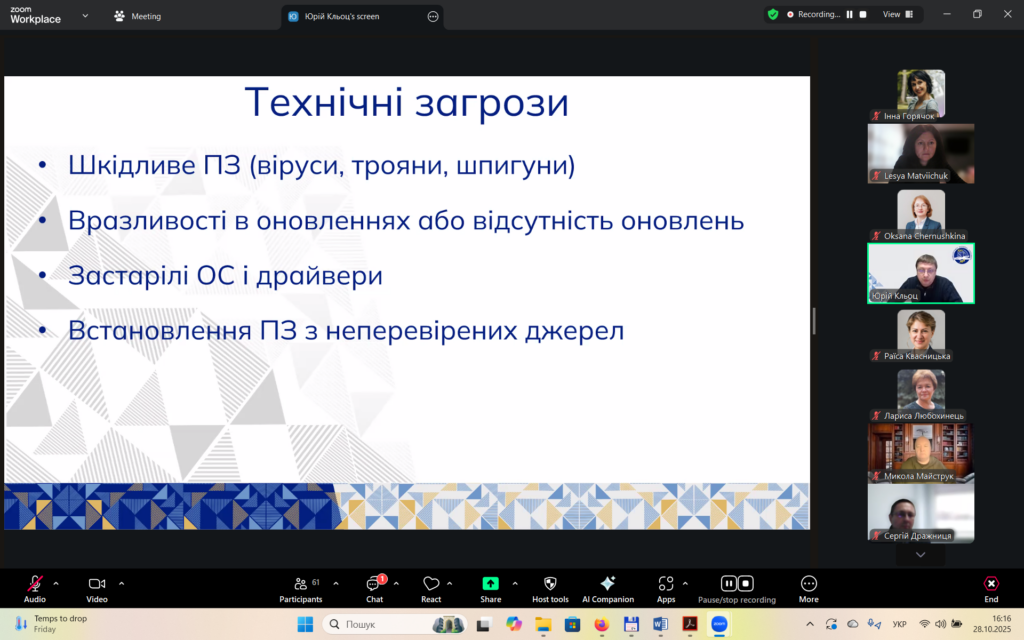This screenshot has width=1024, height=640.
Task: Open the Apps menu icon
Action: pyautogui.click(x=665, y=584)
